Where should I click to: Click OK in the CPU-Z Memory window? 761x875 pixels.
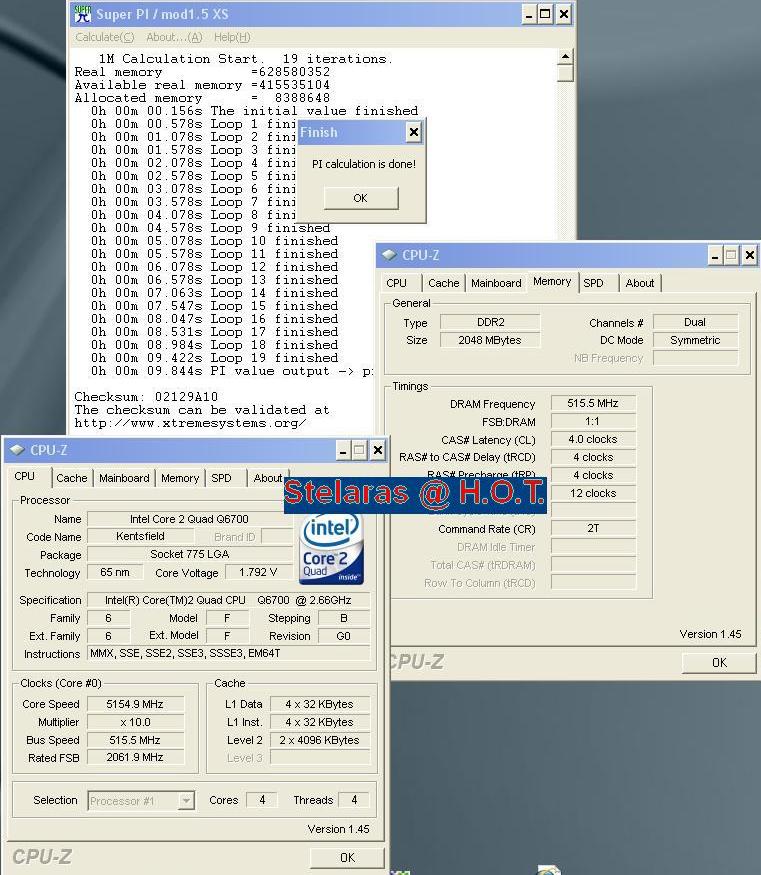pos(719,662)
